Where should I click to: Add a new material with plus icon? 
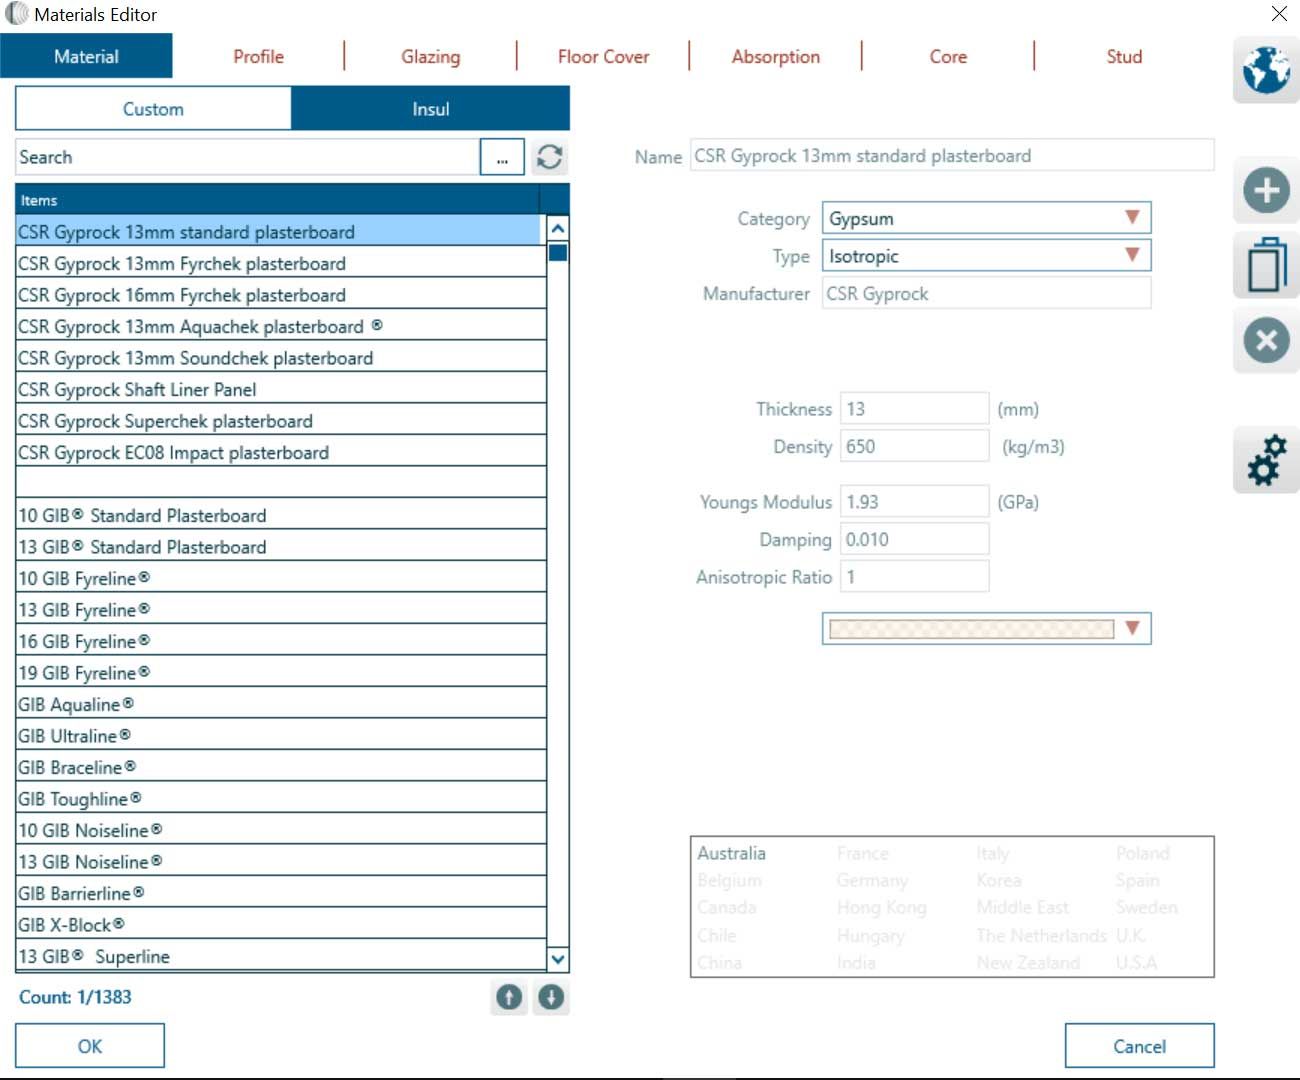(1266, 190)
